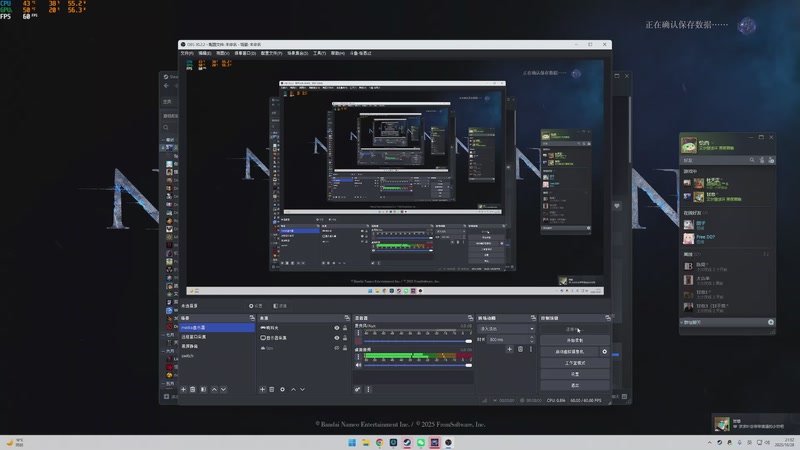Open 场景集合(S) menu in OBS
800x450 pixels.
pyautogui.click(x=297, y=53)
